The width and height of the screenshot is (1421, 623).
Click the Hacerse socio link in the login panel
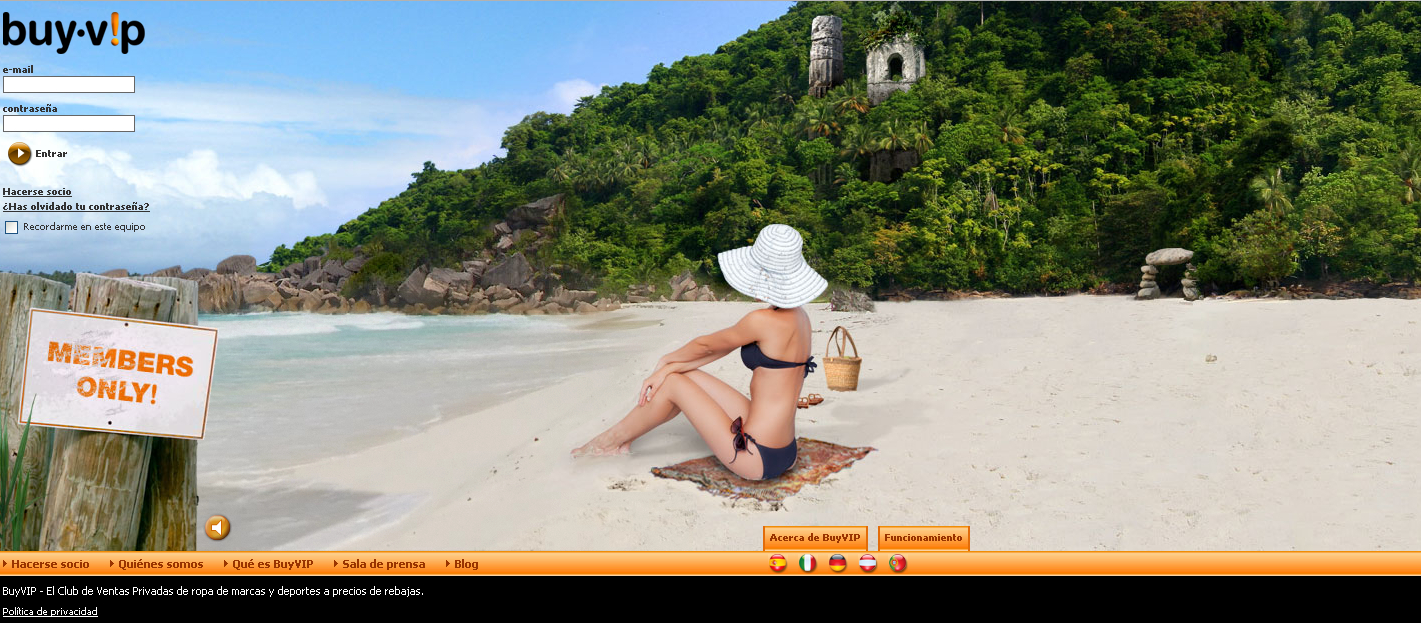pos(37,192)
